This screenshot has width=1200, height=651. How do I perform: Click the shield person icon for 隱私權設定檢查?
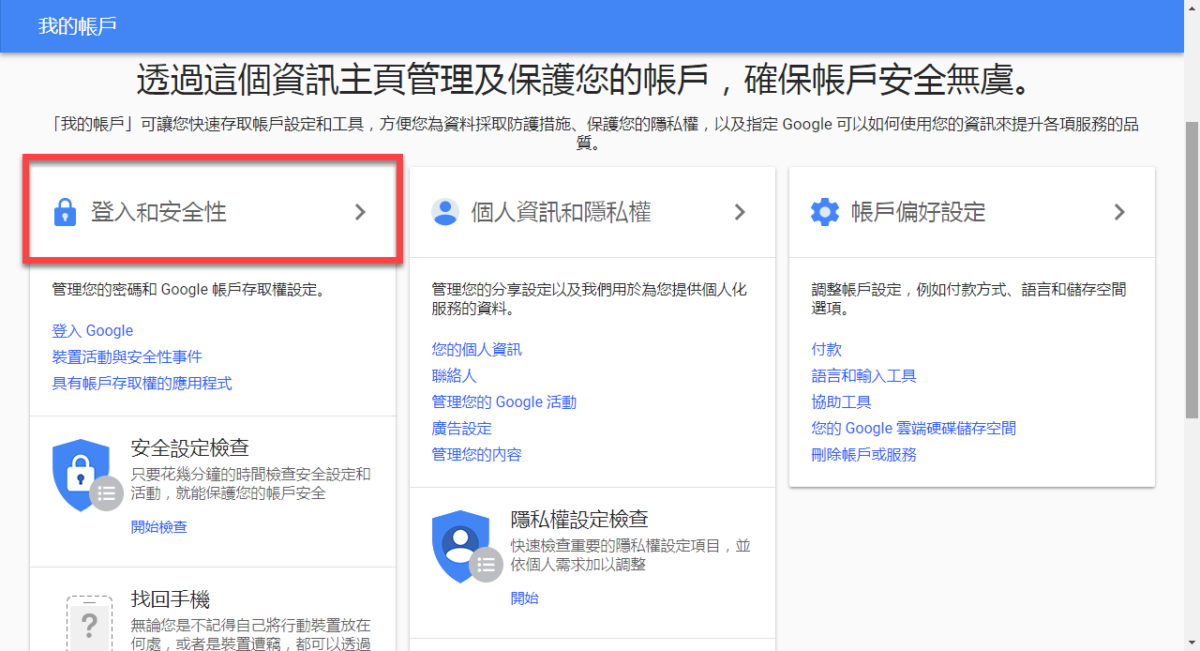465,547
